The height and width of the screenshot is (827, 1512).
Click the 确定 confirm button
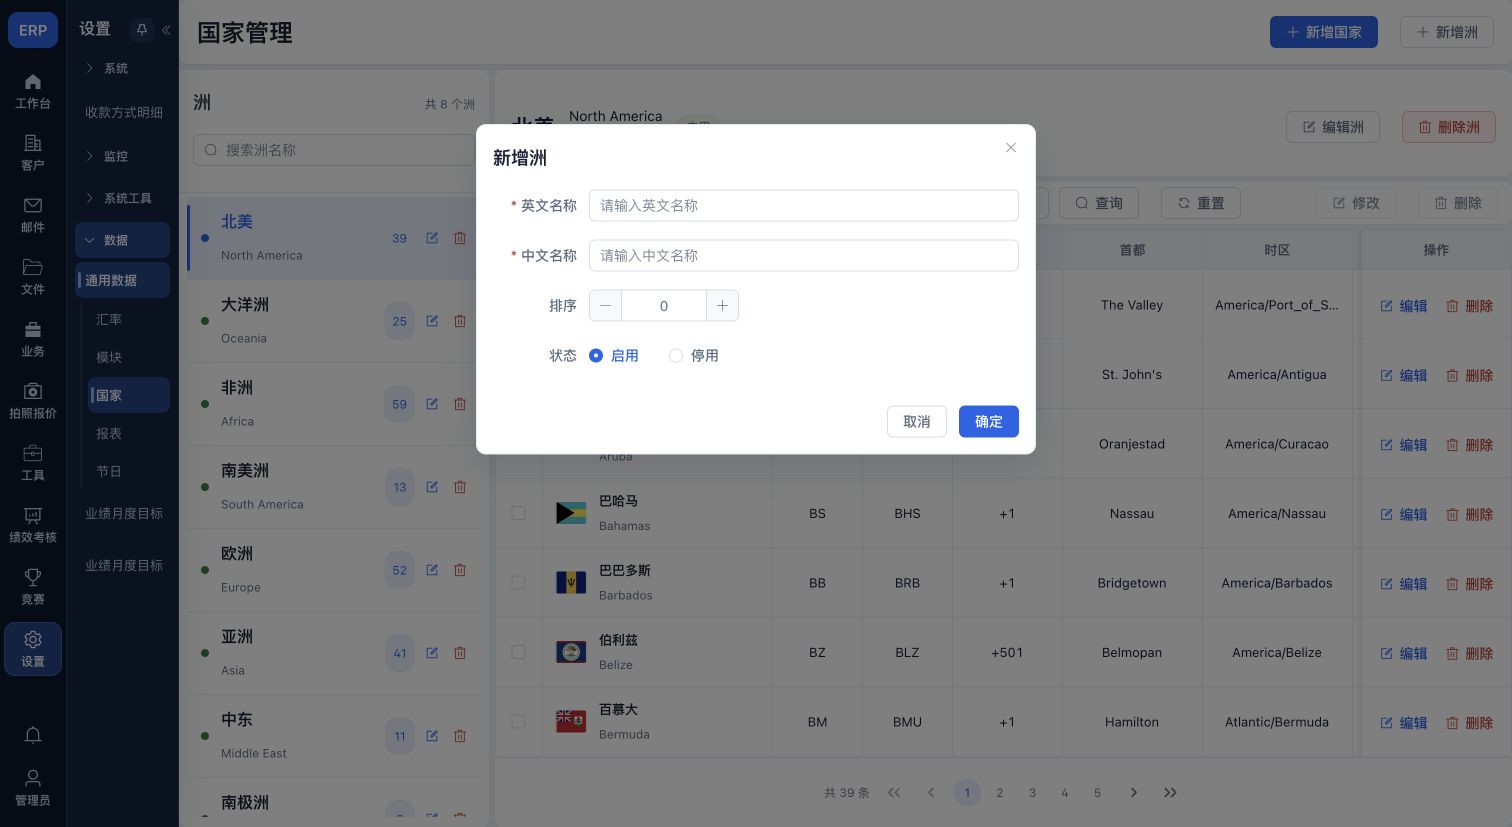[x=988, y=421]
